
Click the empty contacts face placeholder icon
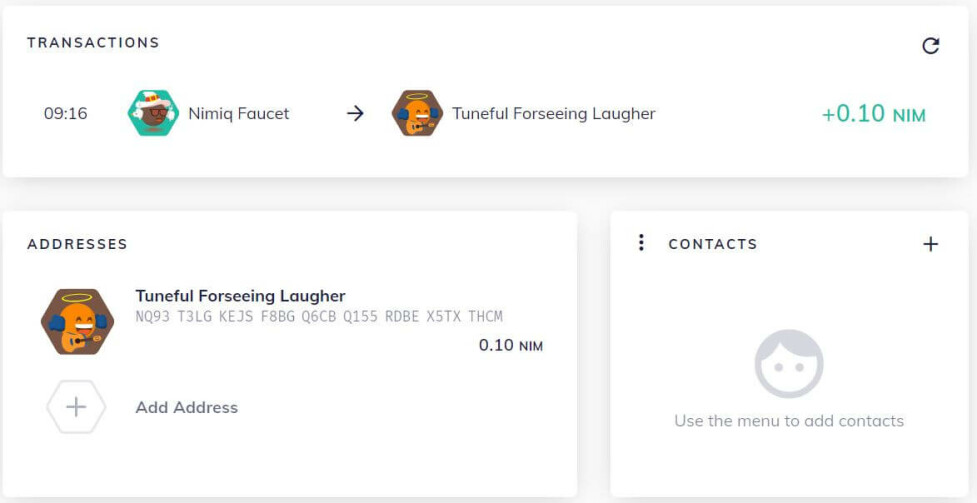[x=789, y=364]
